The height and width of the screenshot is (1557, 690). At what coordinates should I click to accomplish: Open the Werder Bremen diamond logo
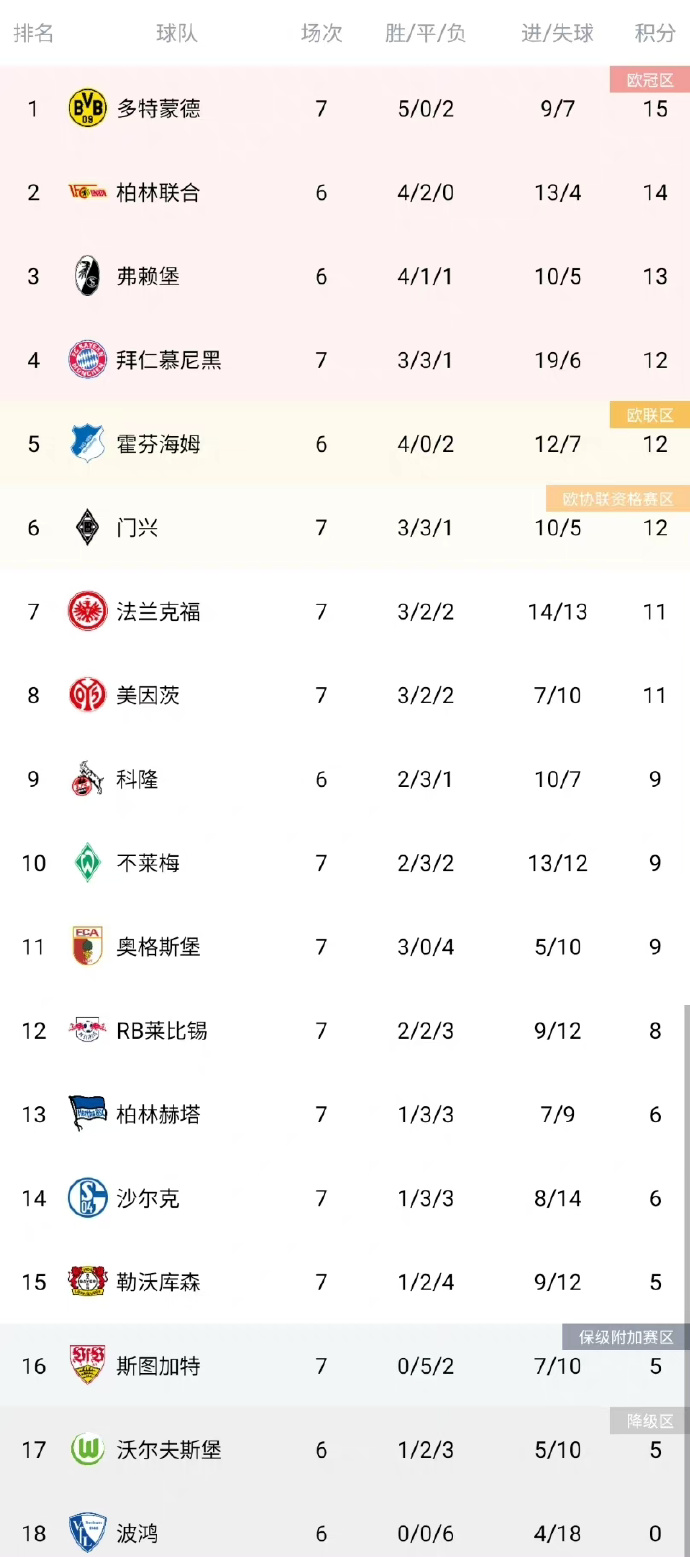tap(87, 863)
